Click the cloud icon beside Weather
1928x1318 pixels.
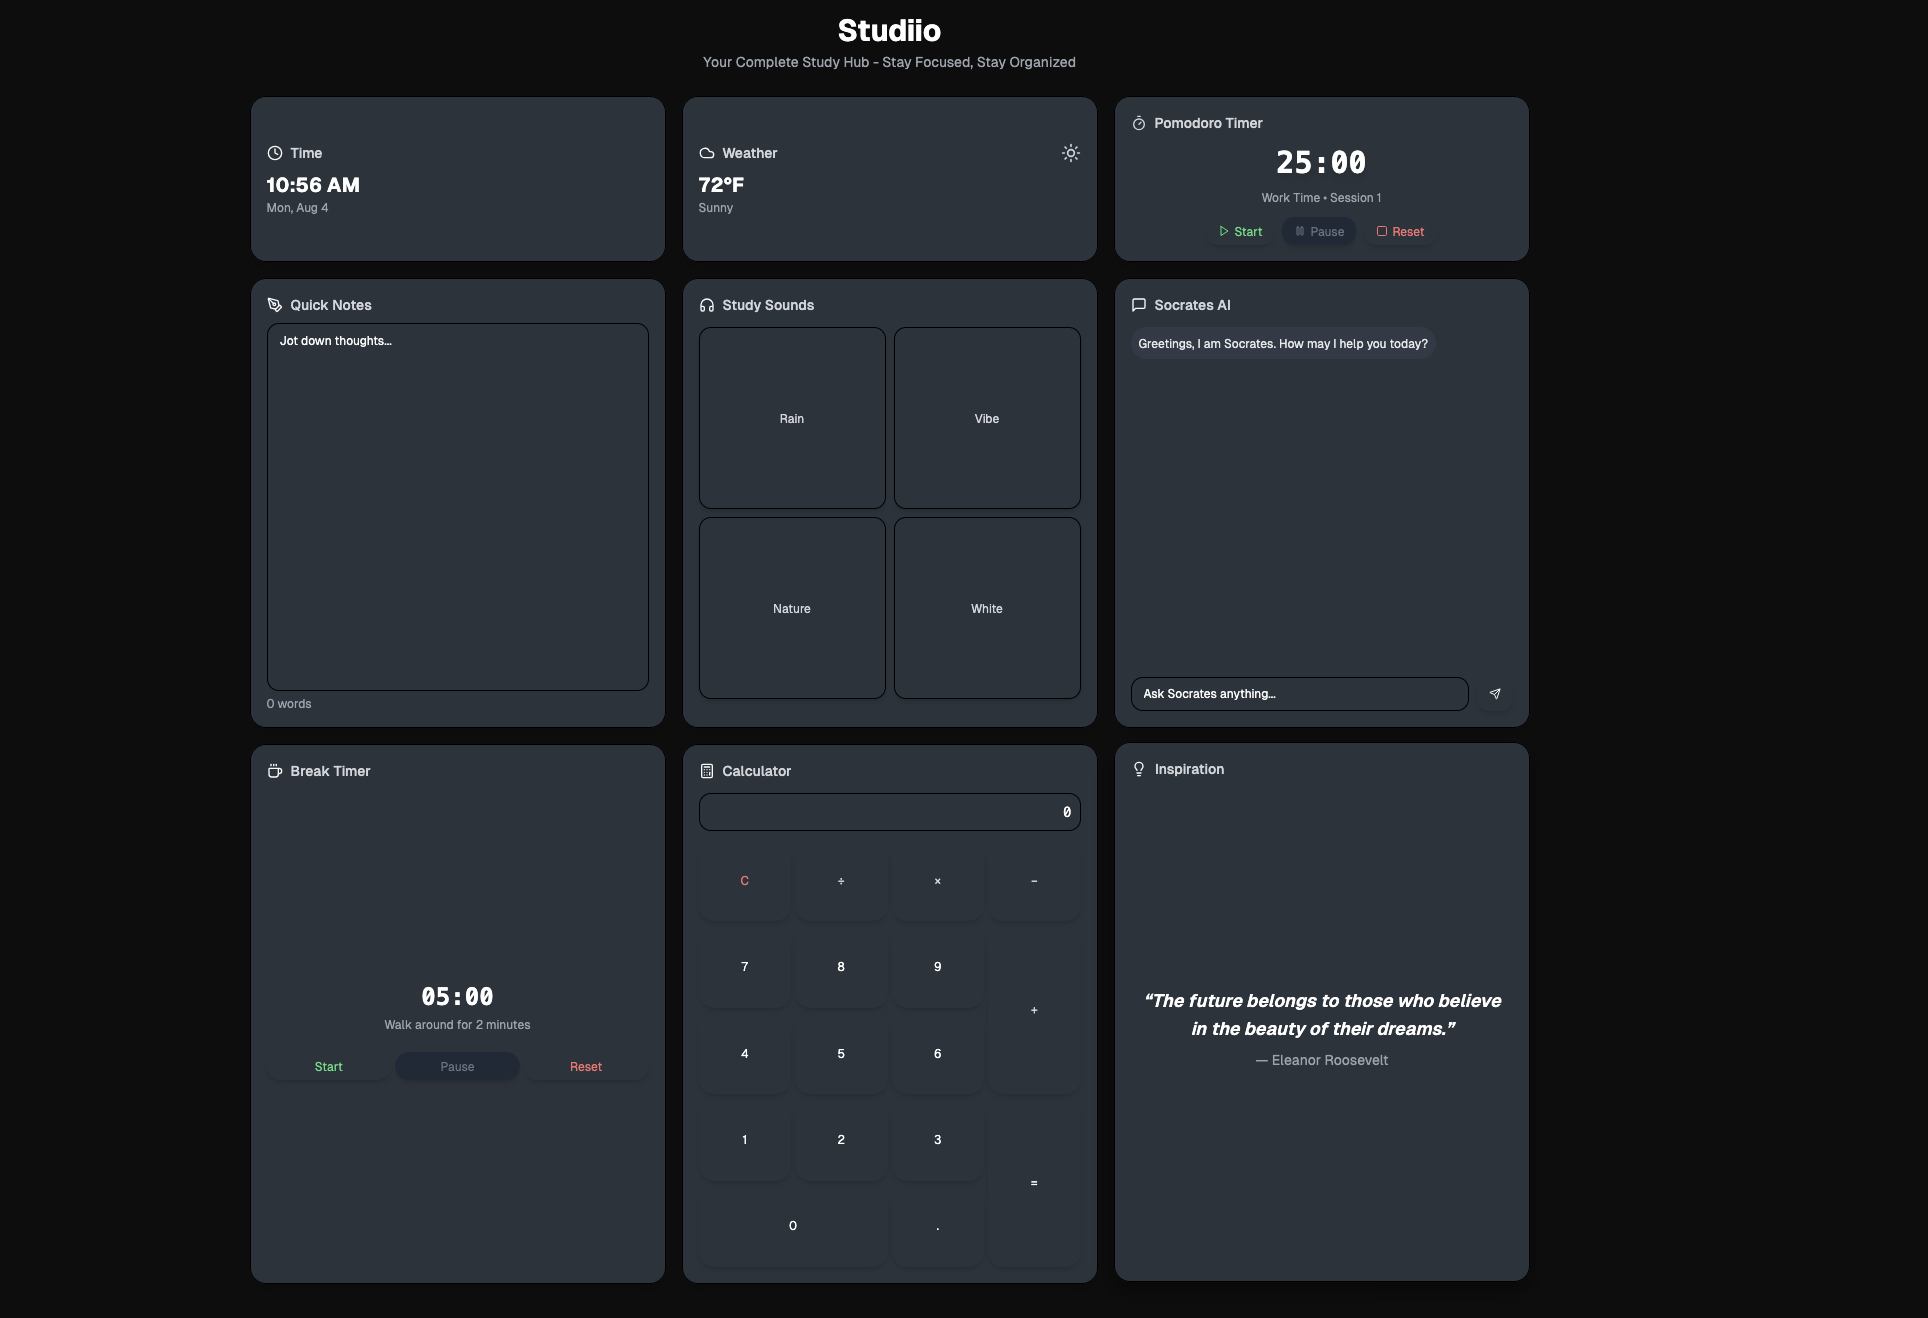point(707,153)
